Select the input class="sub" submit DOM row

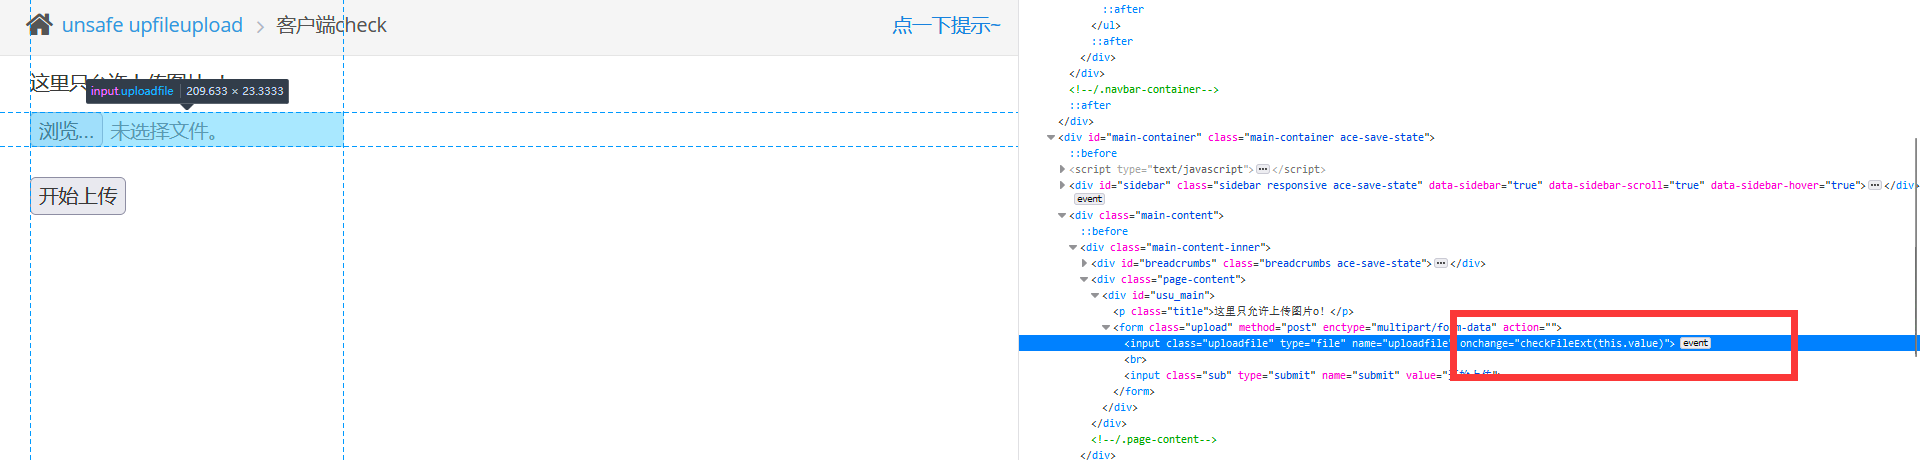coord(1469,376)
